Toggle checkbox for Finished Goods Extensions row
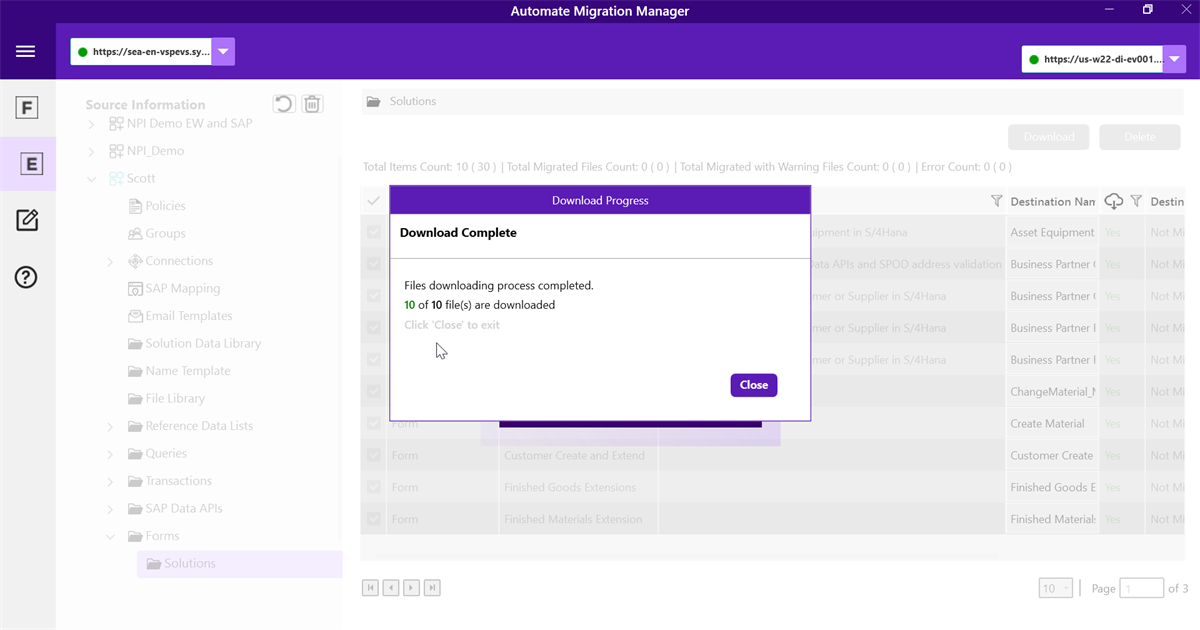1200x630 pixels. [x=374, y=488]
